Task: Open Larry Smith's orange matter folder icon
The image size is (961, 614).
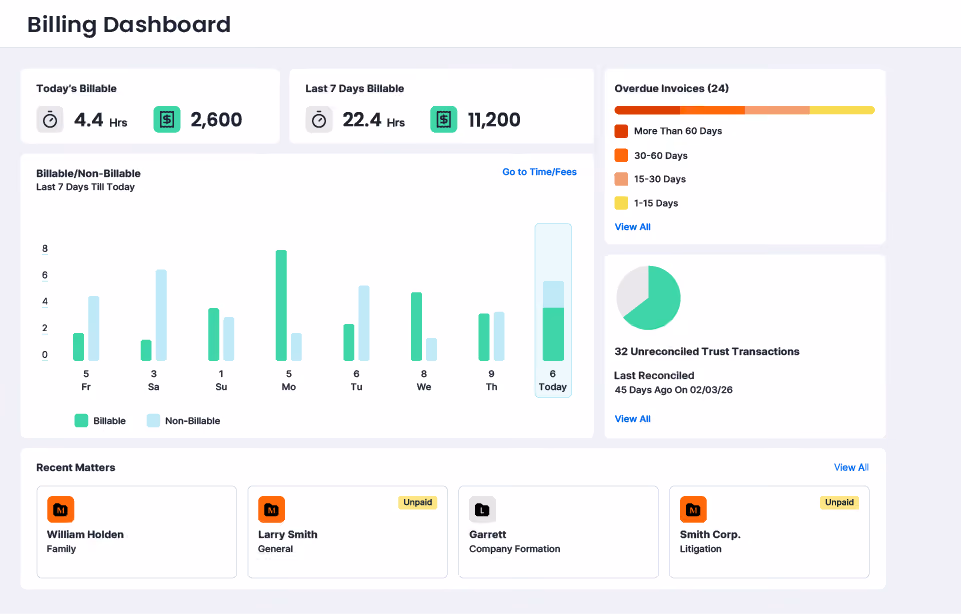Action: coord(272,509)
